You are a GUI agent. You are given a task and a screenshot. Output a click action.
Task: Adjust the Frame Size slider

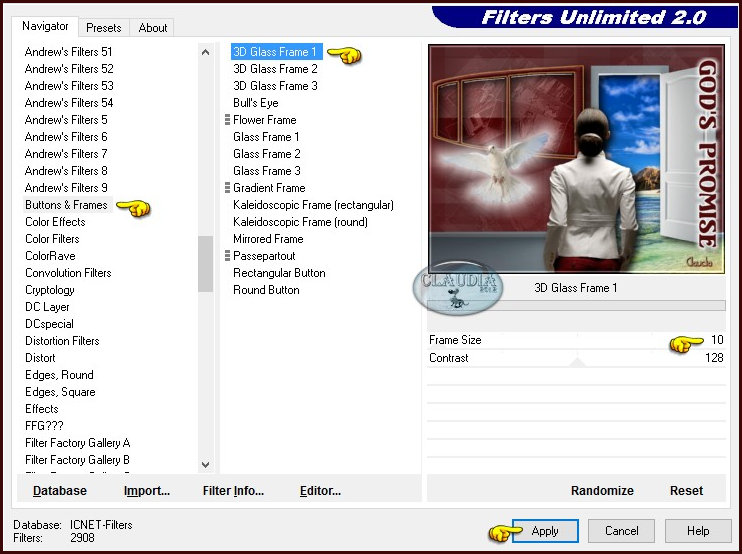[x=576, y=340]
